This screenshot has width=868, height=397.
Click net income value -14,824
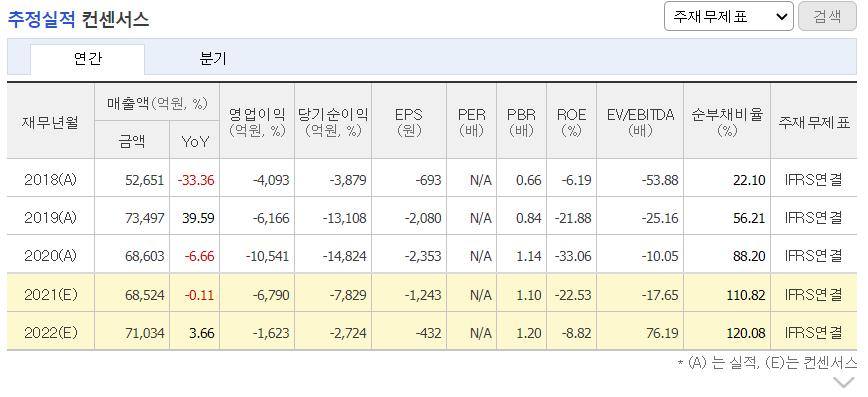tap(345, 256)
